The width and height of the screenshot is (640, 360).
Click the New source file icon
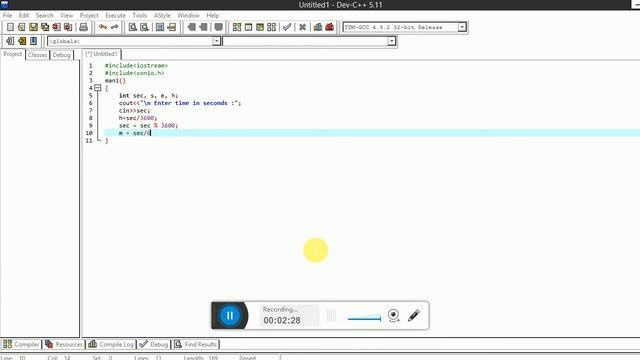click(x=10, y=27)
